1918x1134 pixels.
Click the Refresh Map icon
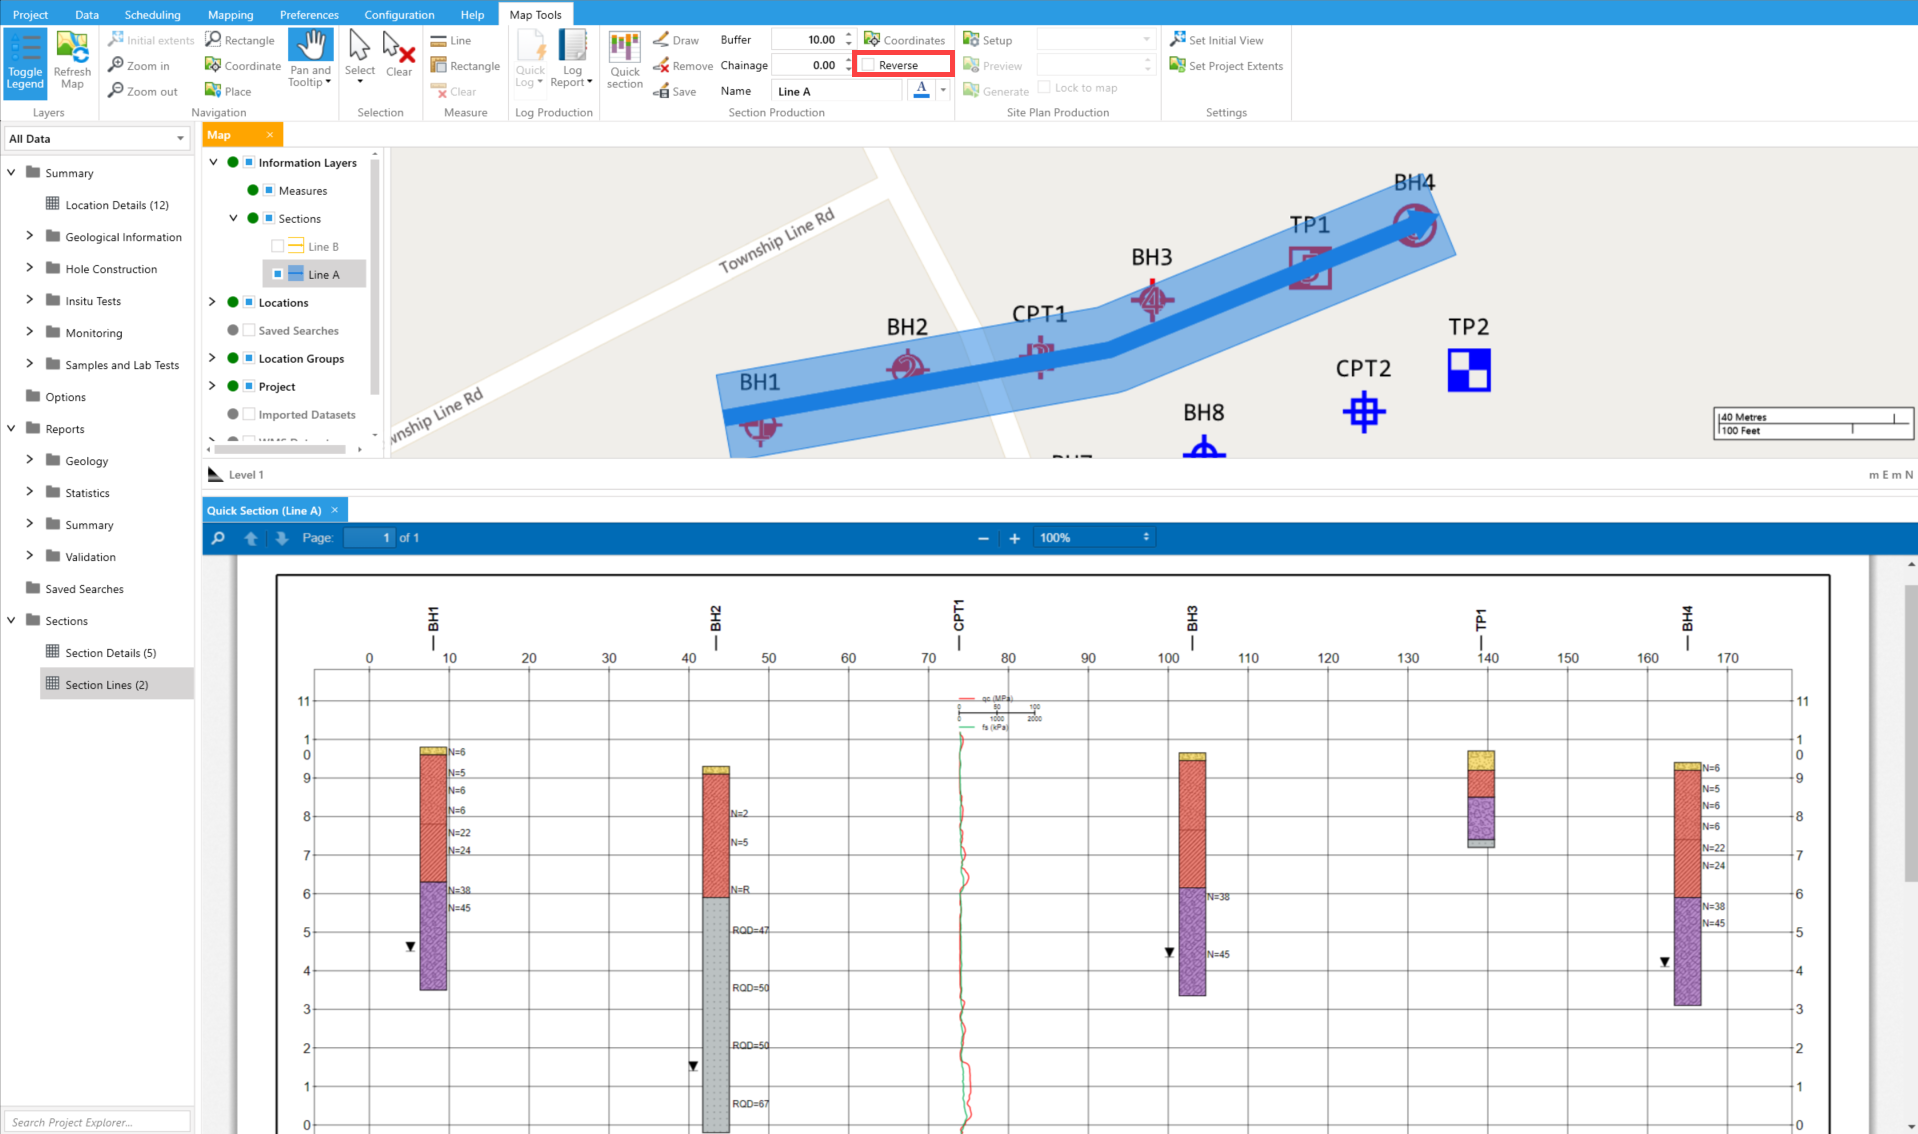72,61
